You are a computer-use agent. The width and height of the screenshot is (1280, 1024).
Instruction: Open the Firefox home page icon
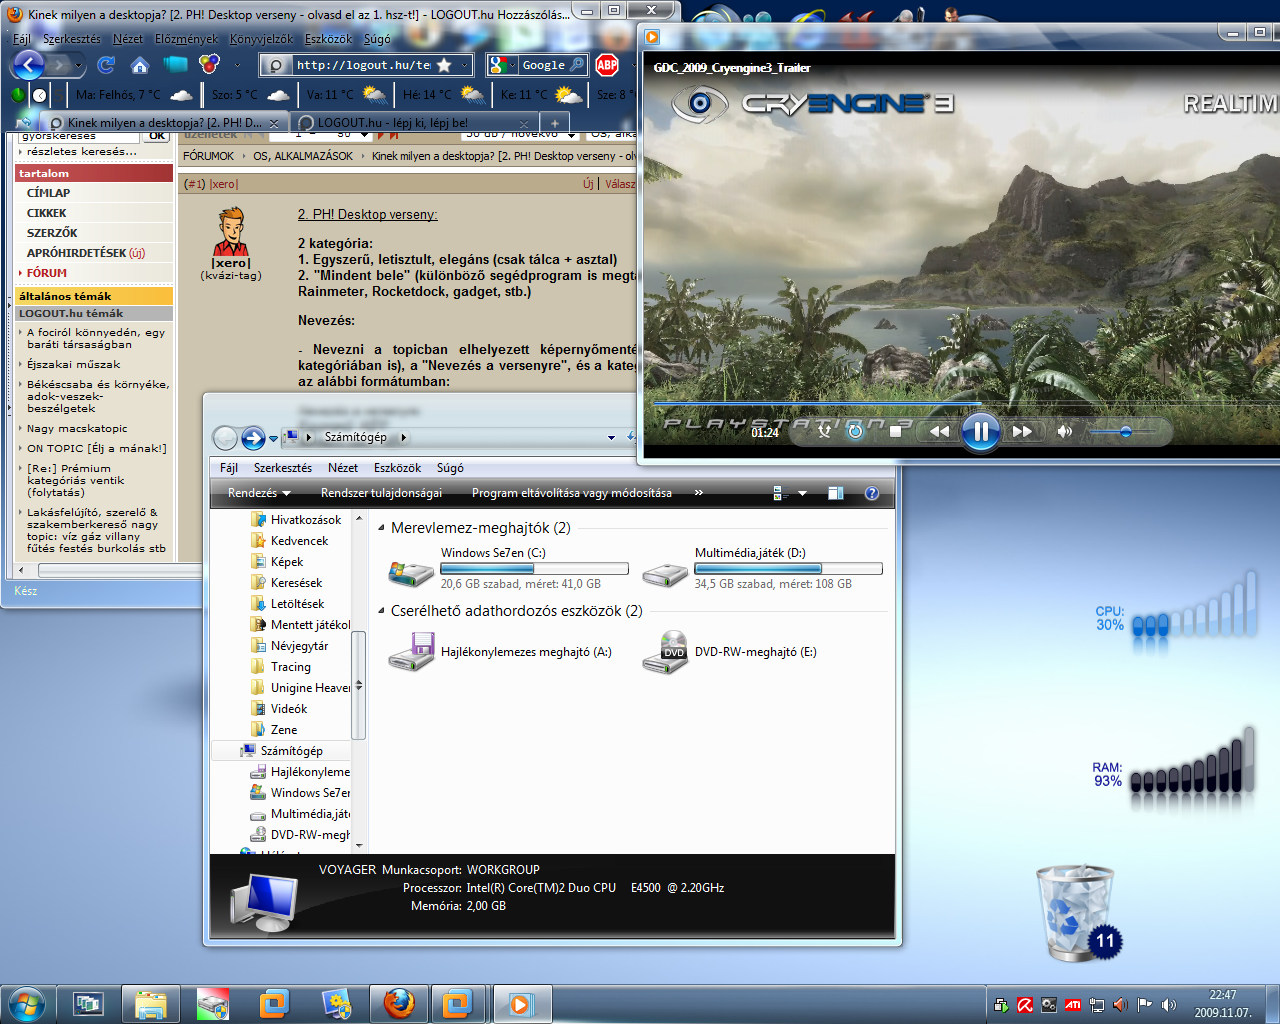[139, 65]
